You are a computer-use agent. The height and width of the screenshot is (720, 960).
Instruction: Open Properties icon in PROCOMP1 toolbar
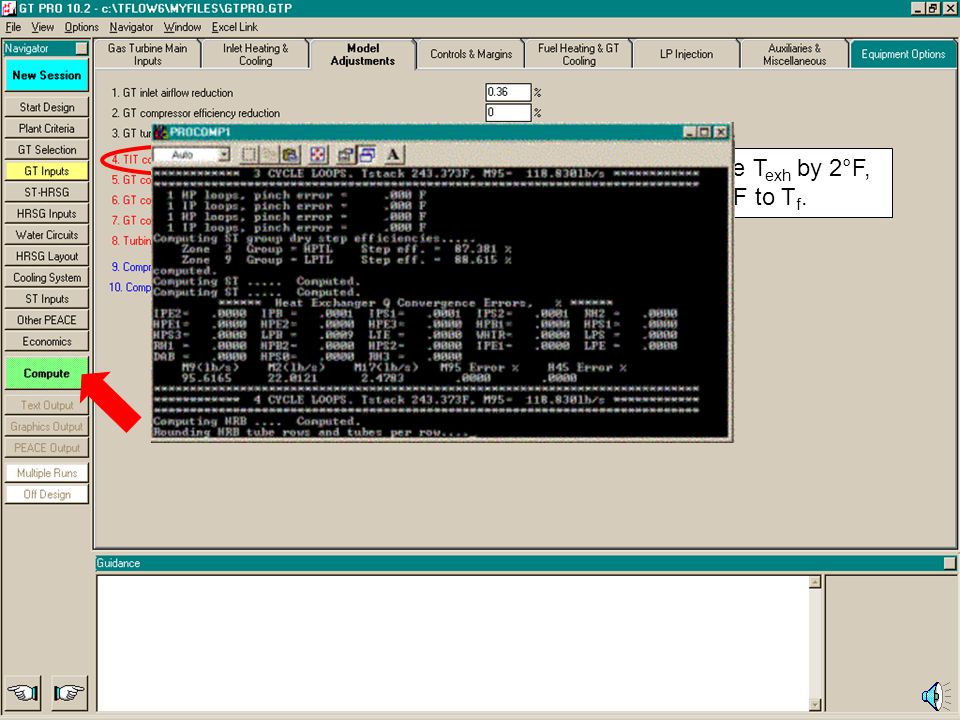click(346, 155)
